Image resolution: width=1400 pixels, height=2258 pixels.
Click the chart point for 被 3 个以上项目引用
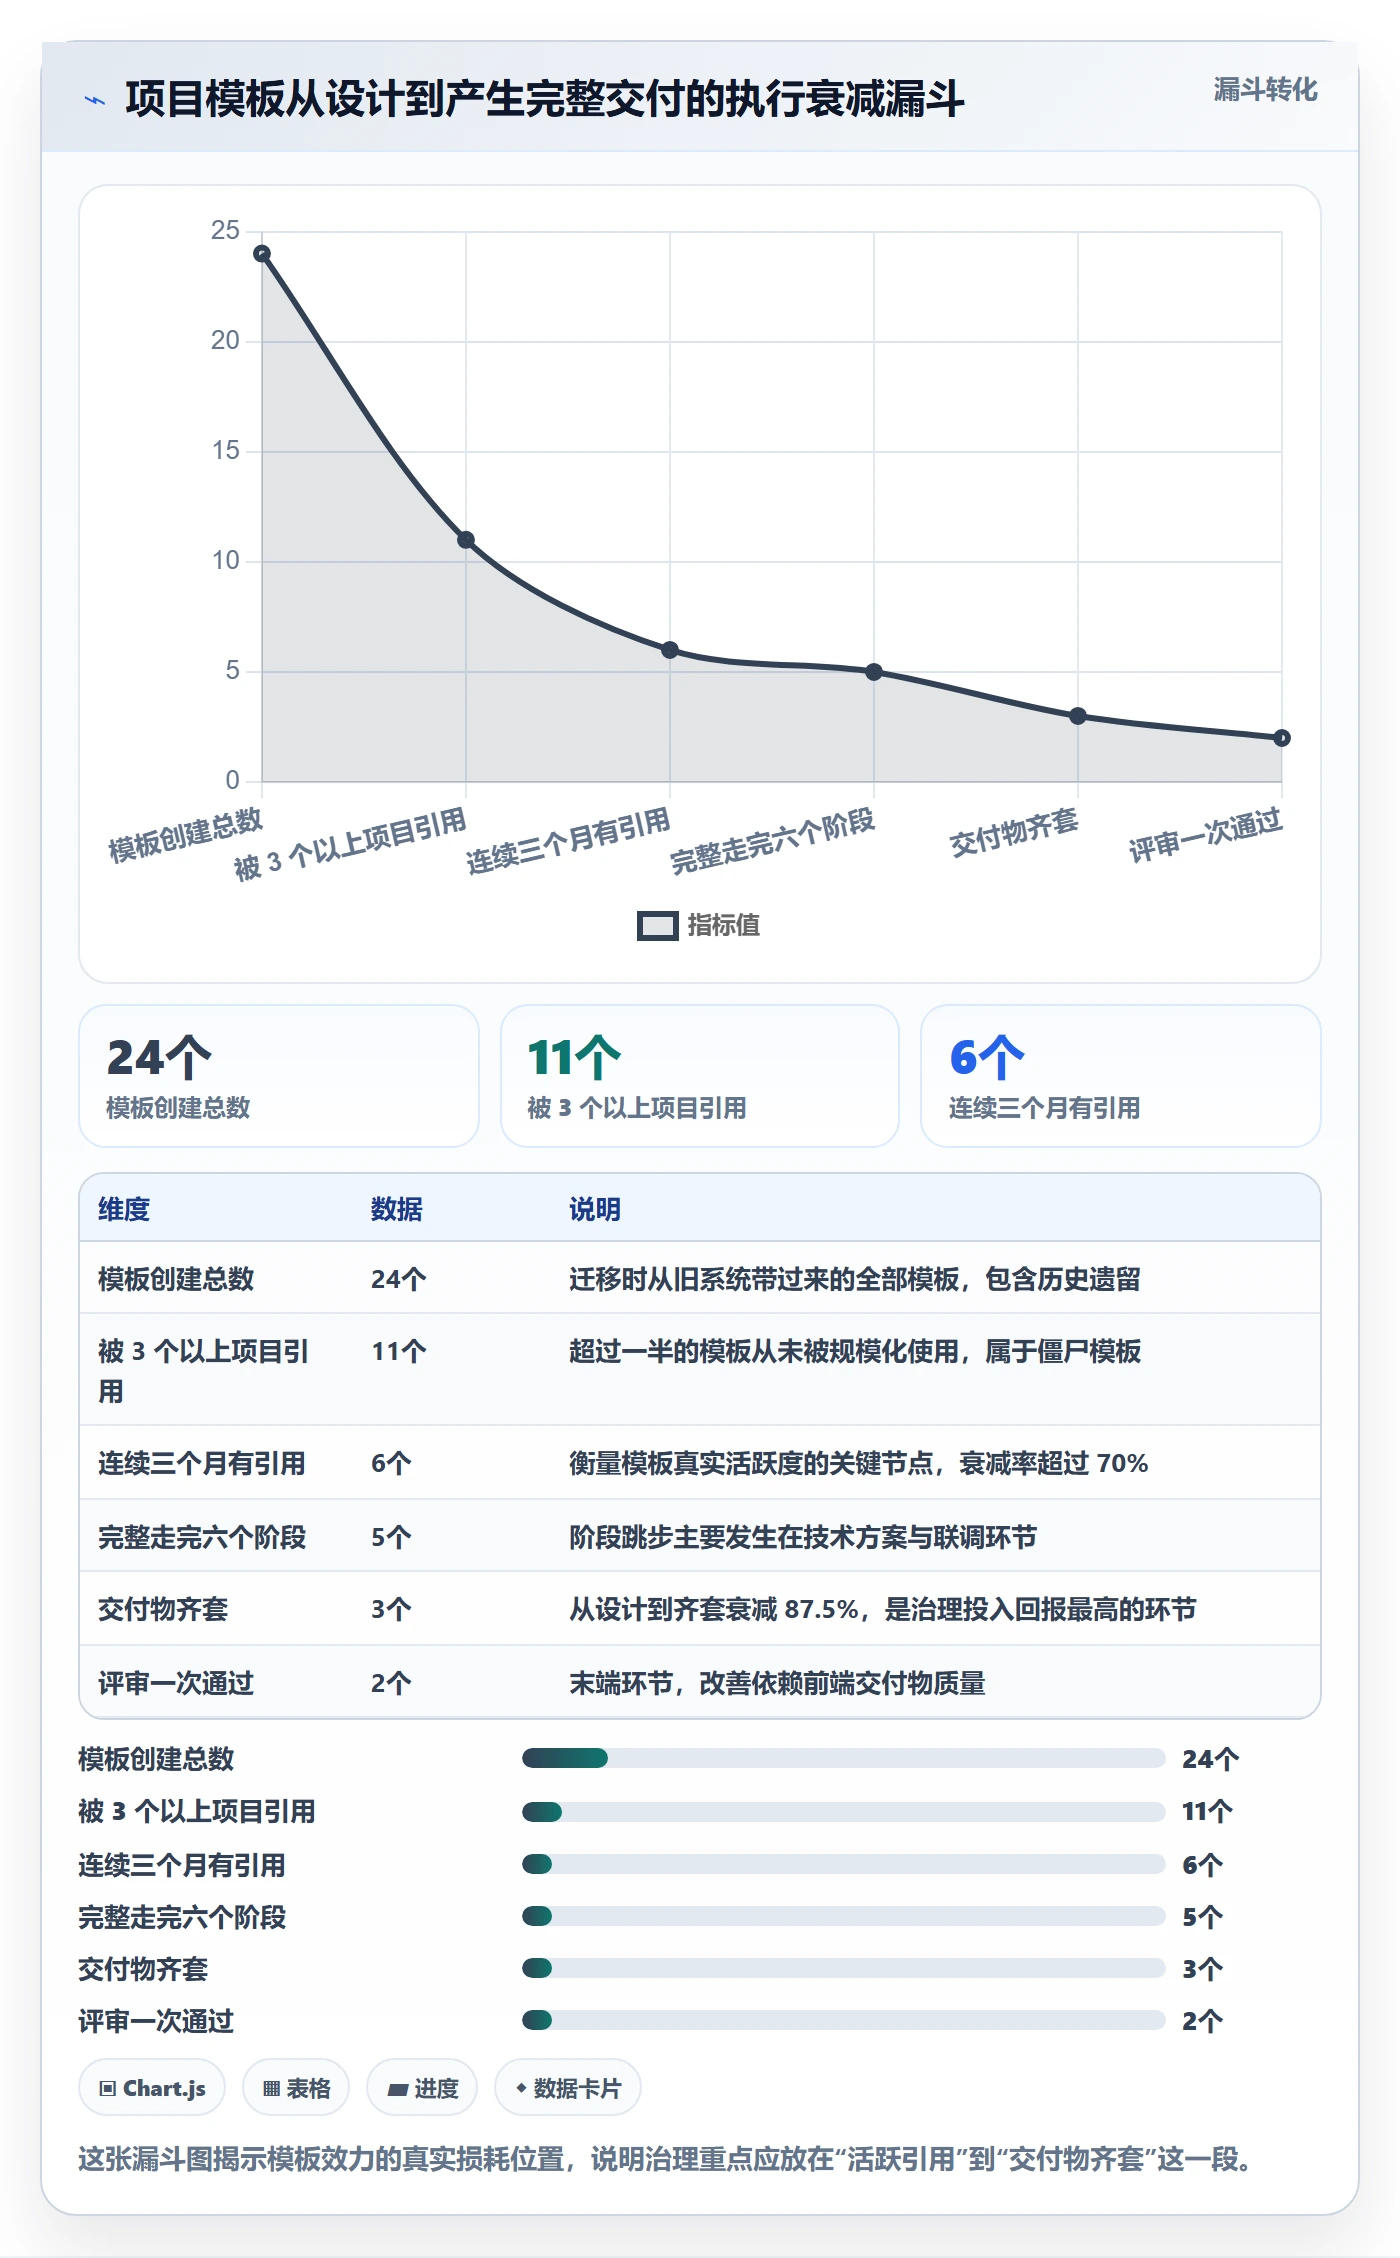pyautogui.click(x=466, y=540)
